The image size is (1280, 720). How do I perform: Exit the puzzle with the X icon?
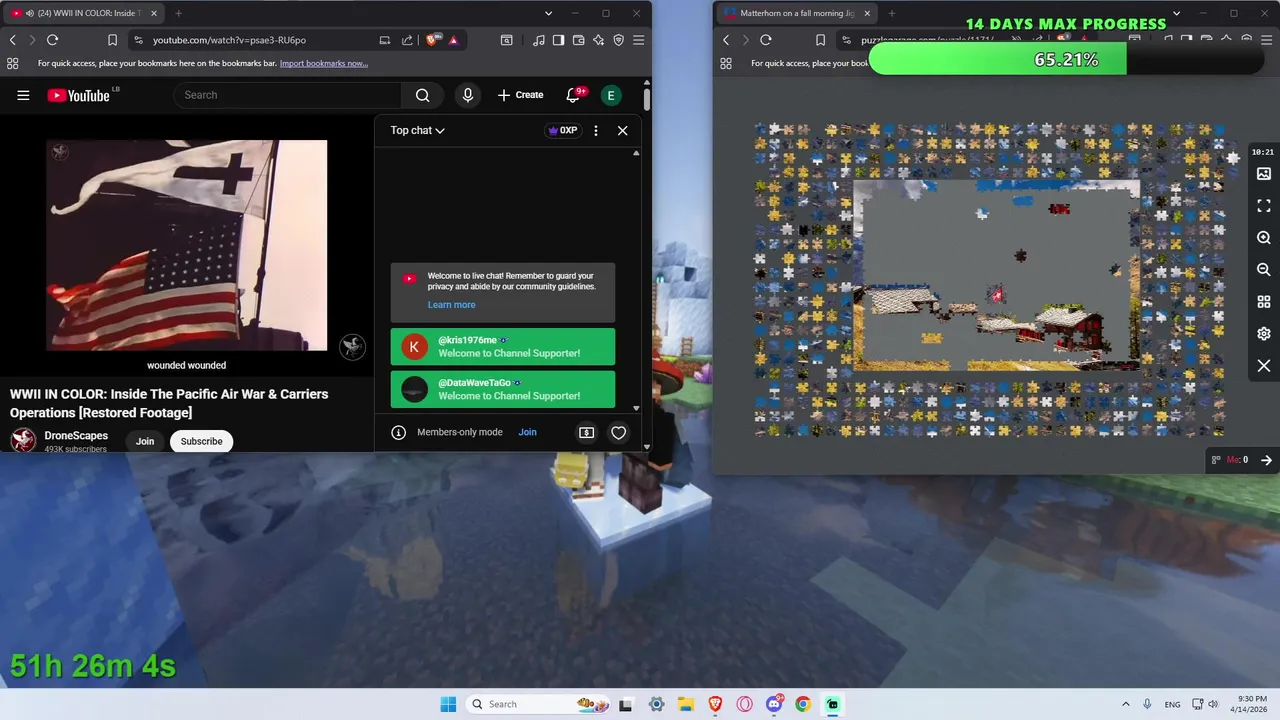(1264, 366)
